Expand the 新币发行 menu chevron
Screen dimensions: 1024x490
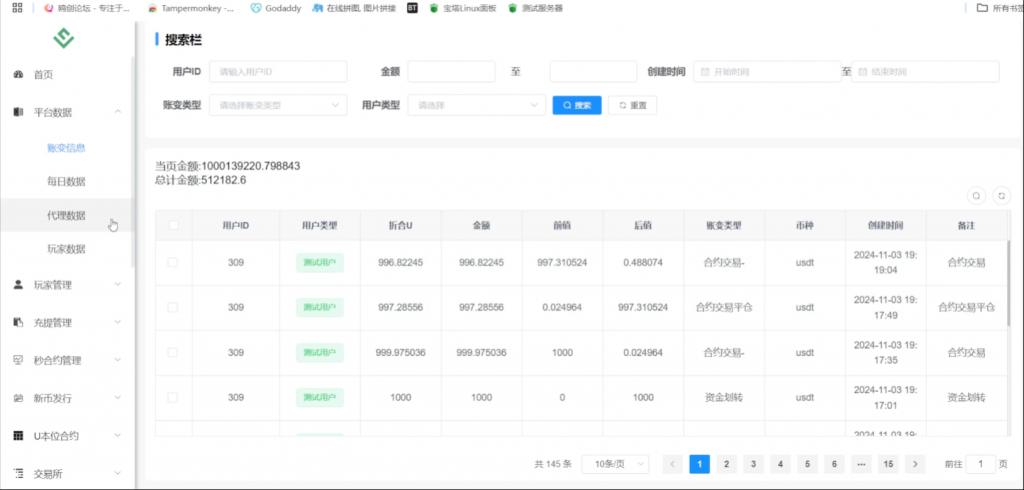(118, 398)
